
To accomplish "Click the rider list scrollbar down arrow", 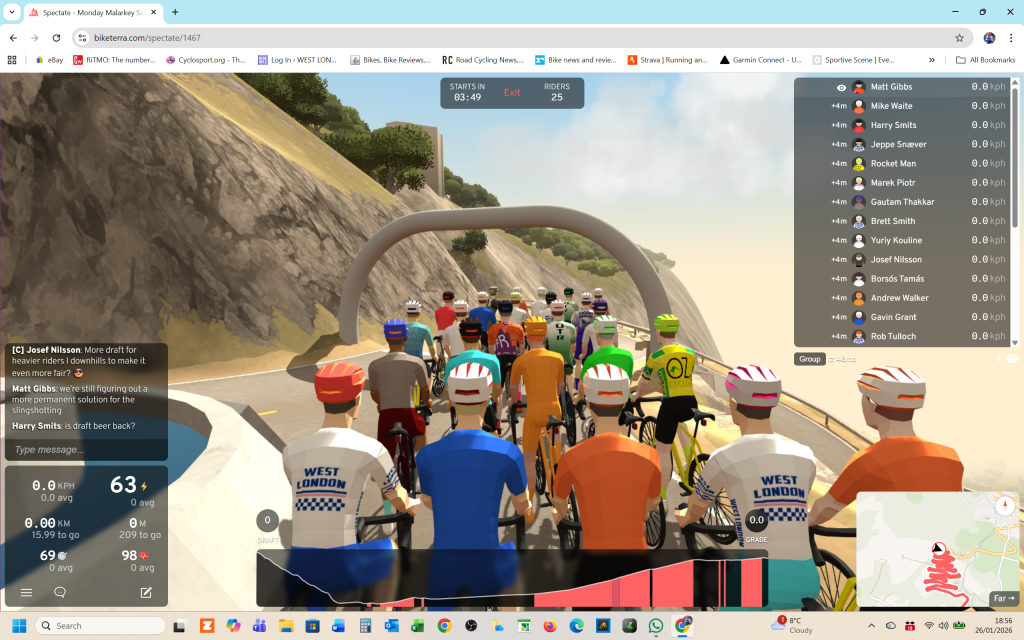I will tap(1013, 341).
